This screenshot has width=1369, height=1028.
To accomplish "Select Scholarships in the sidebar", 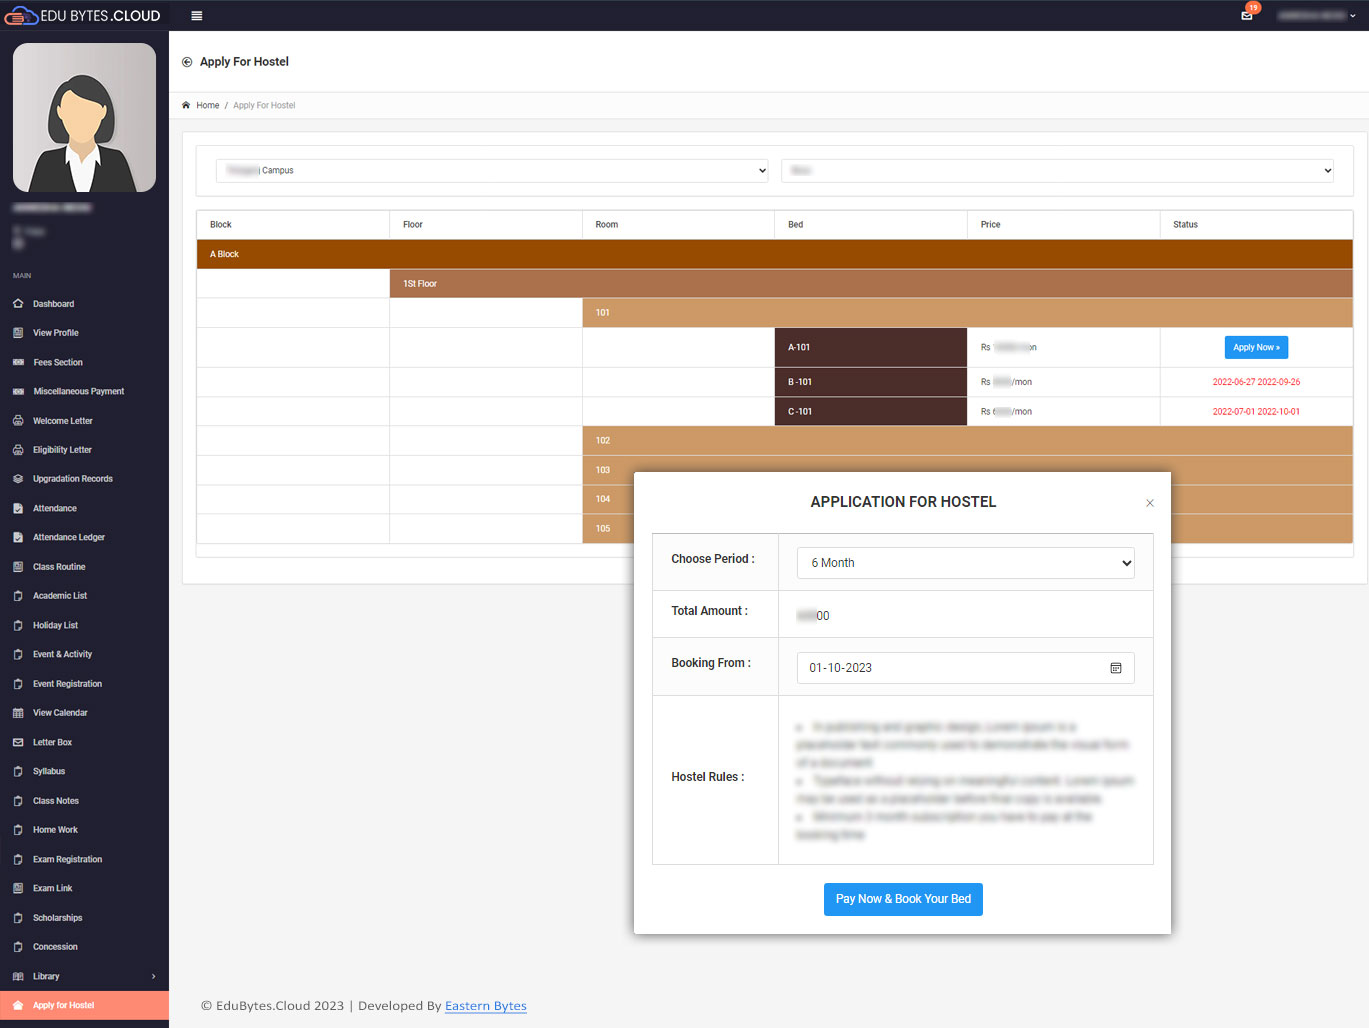I will click(57, 918).
